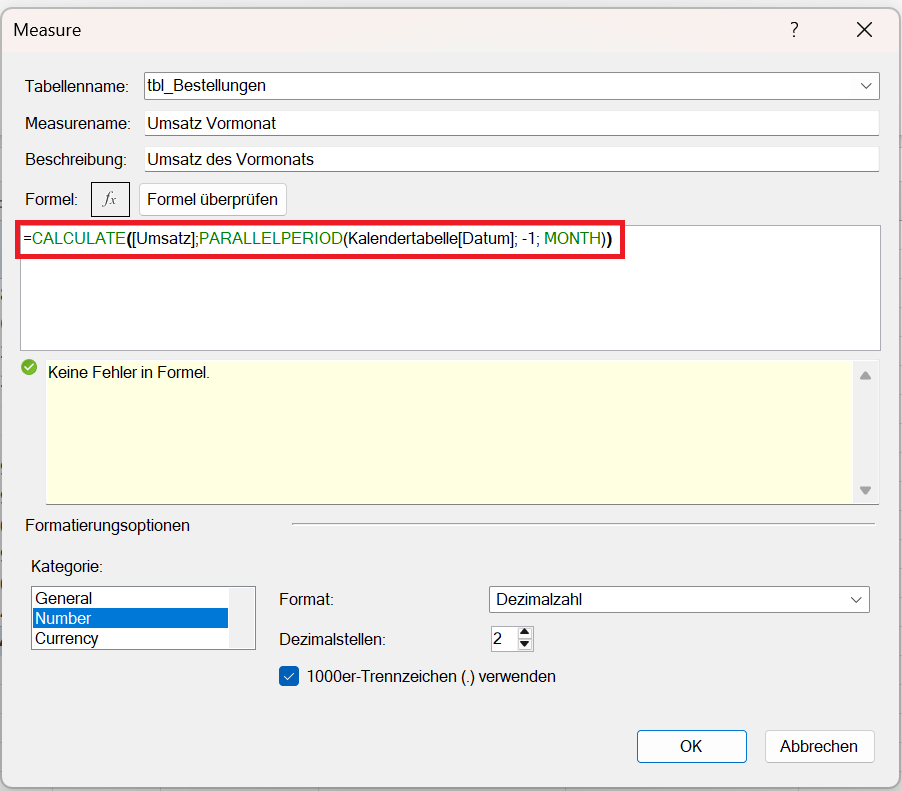Close the Measure dialog window
The width and height of the screenshot is (902, 791).
click(864, 30)
